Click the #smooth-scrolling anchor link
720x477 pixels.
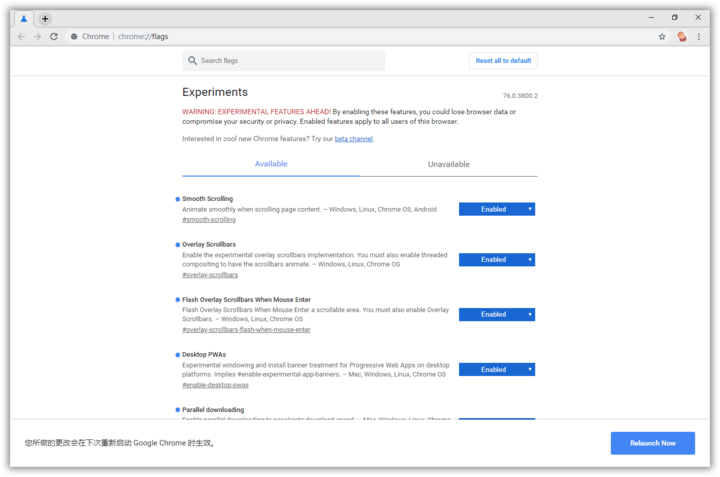click(x=209, y=220)
